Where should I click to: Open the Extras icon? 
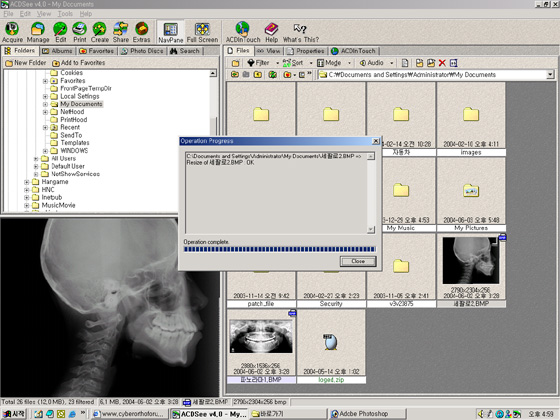click(141, 32)
